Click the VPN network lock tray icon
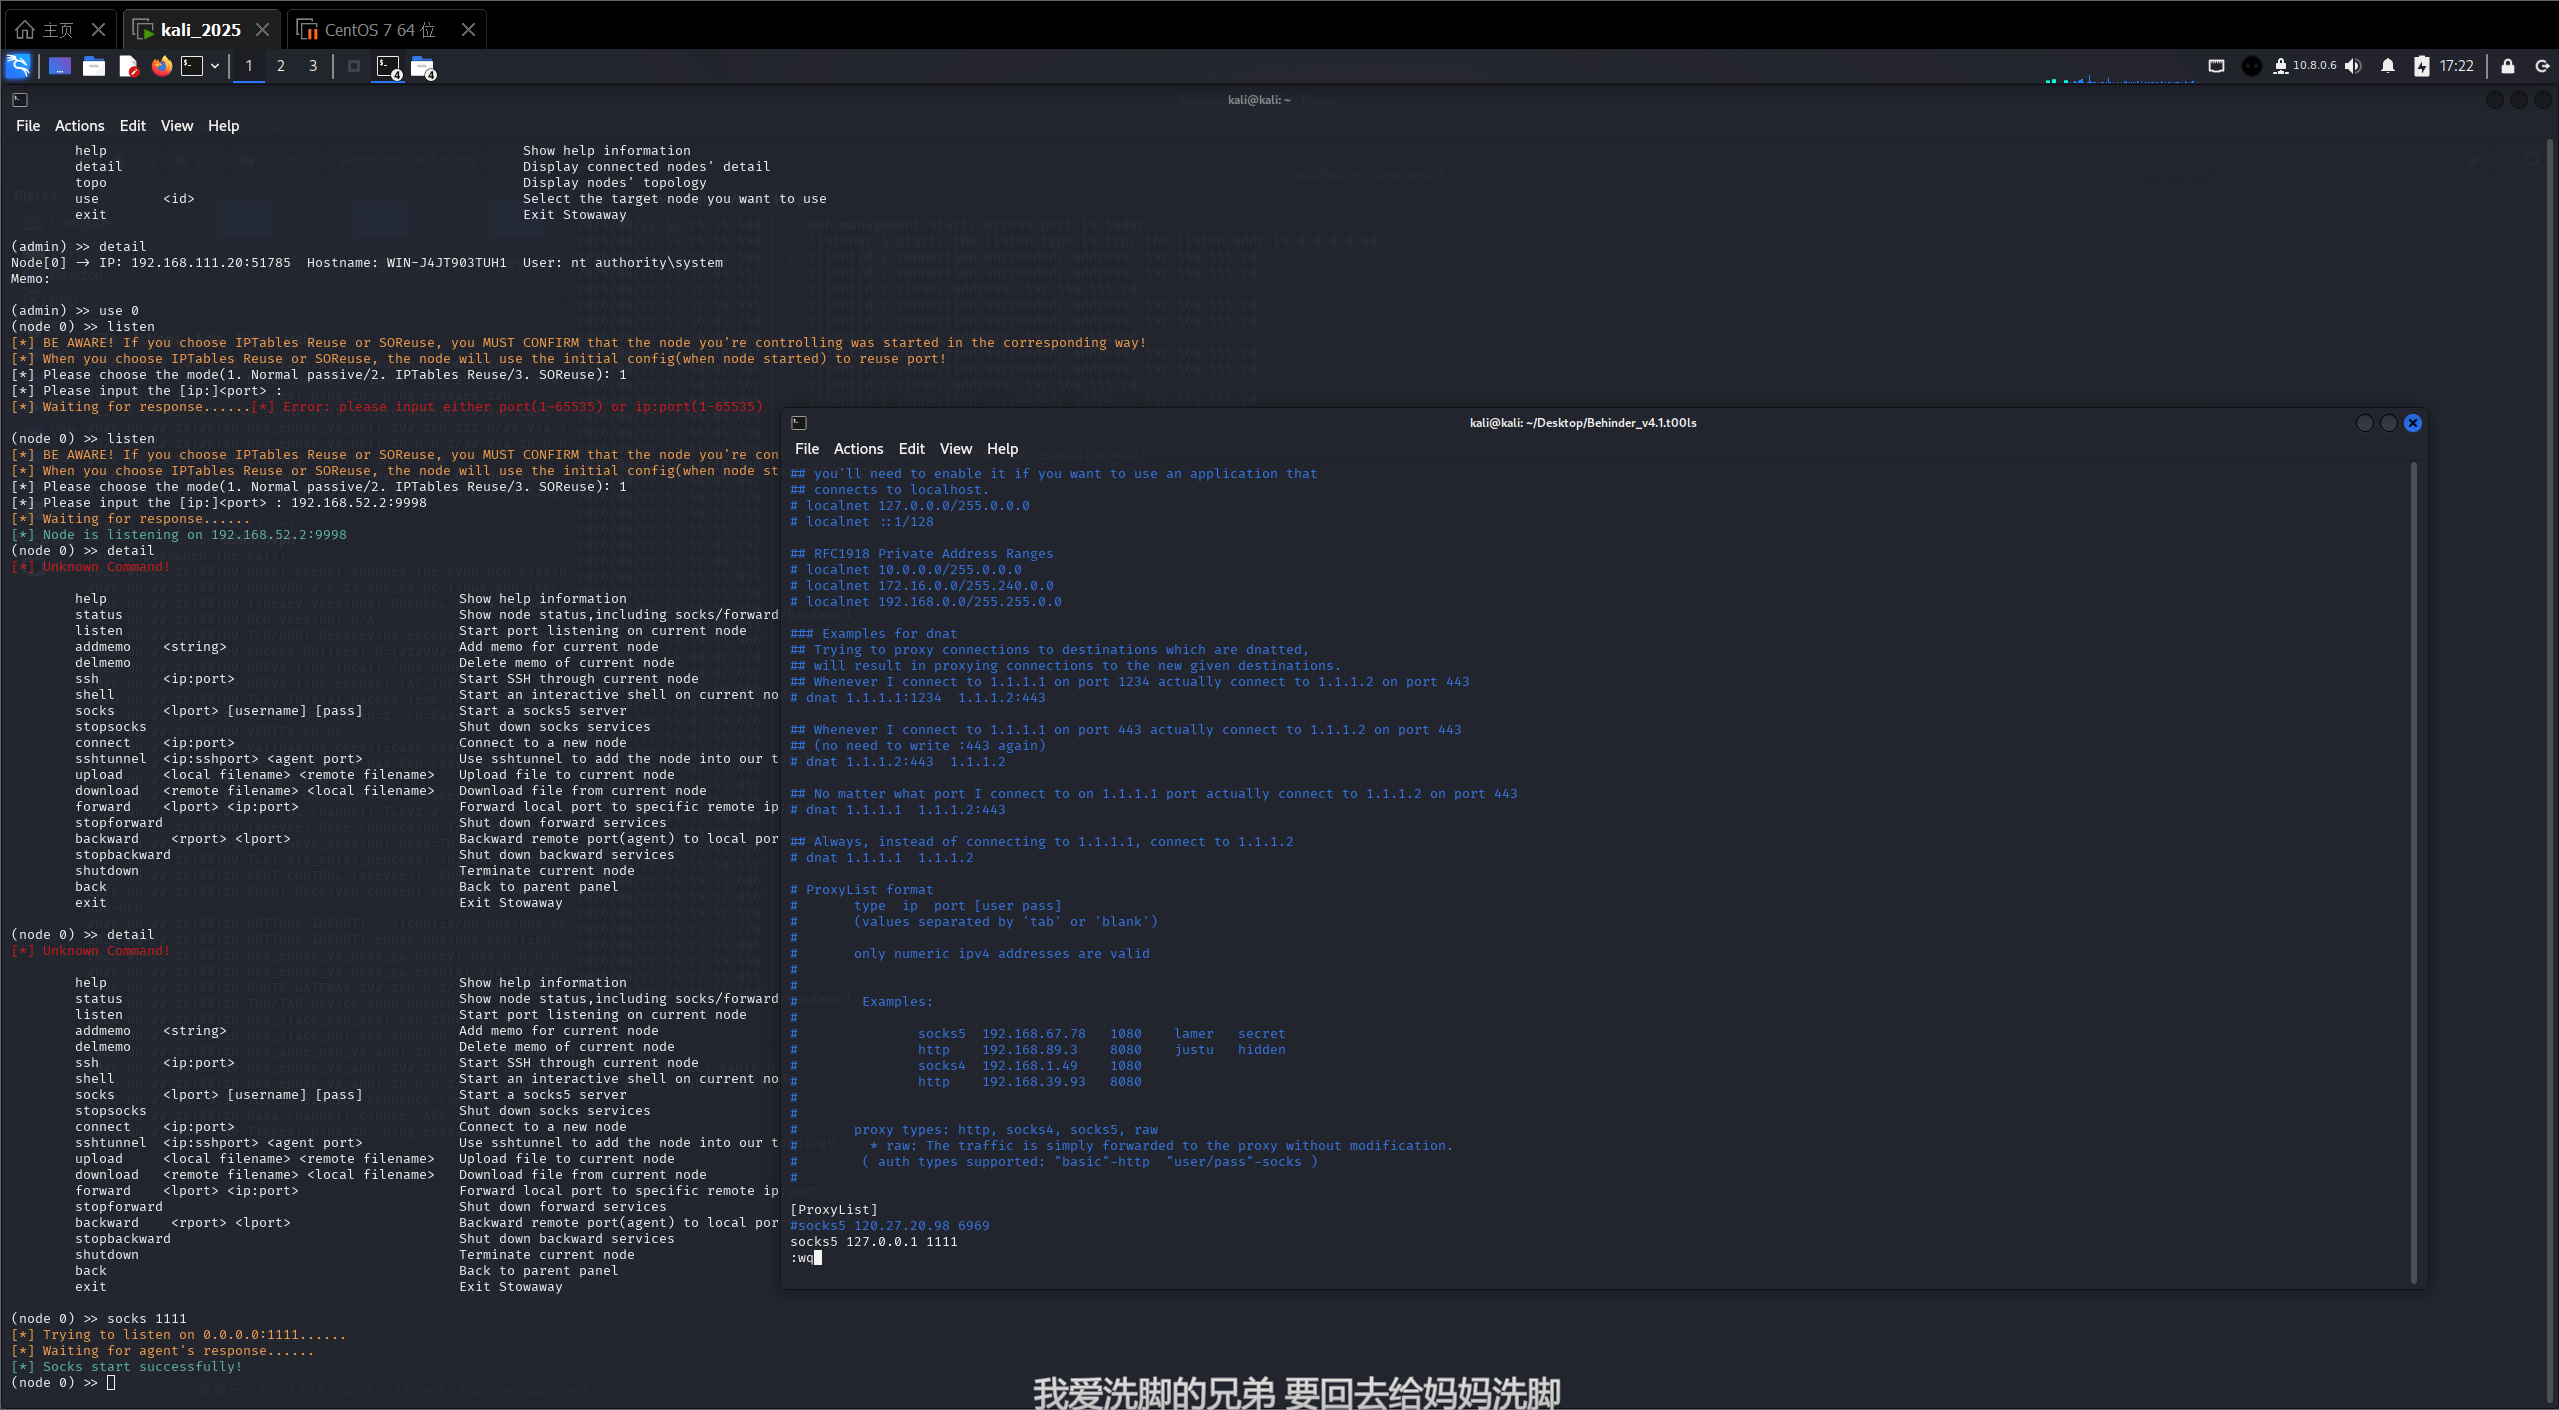The width and height of the screenshot is (2559, 1410). click(2280, 66)
